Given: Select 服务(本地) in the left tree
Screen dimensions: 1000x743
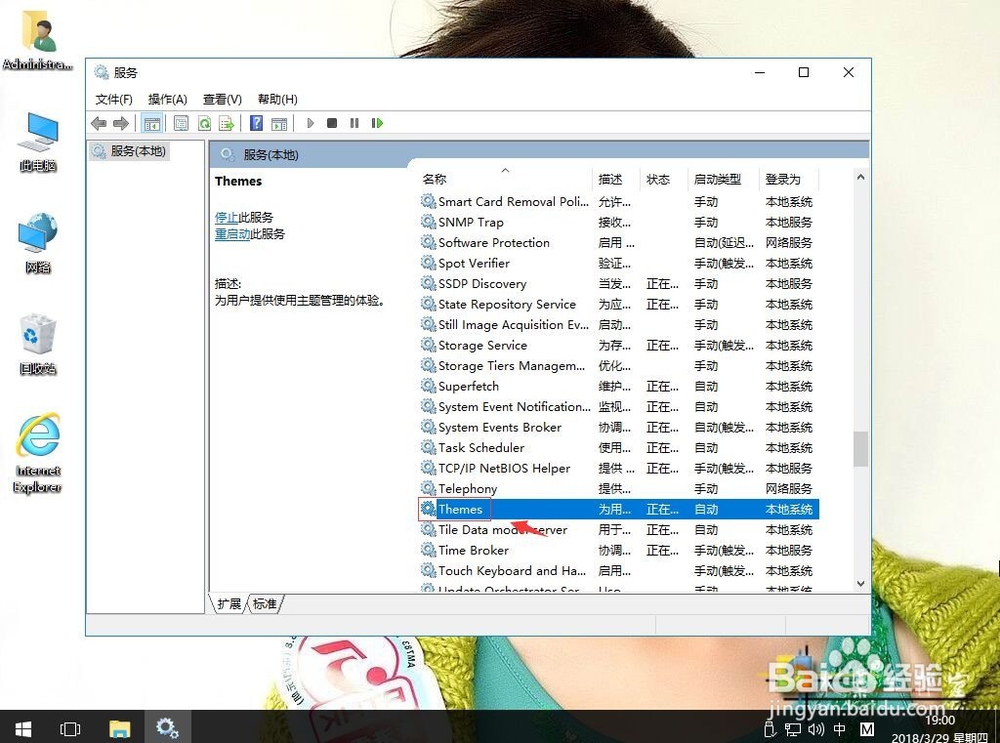Looking at the screenshot, I should click(129, 151).
